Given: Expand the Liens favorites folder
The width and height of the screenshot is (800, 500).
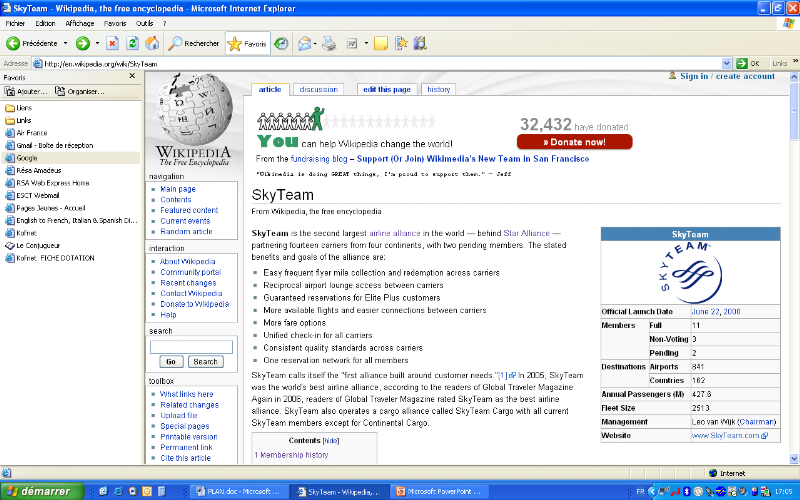Looking at the screenshot, I should pos(18,108).
